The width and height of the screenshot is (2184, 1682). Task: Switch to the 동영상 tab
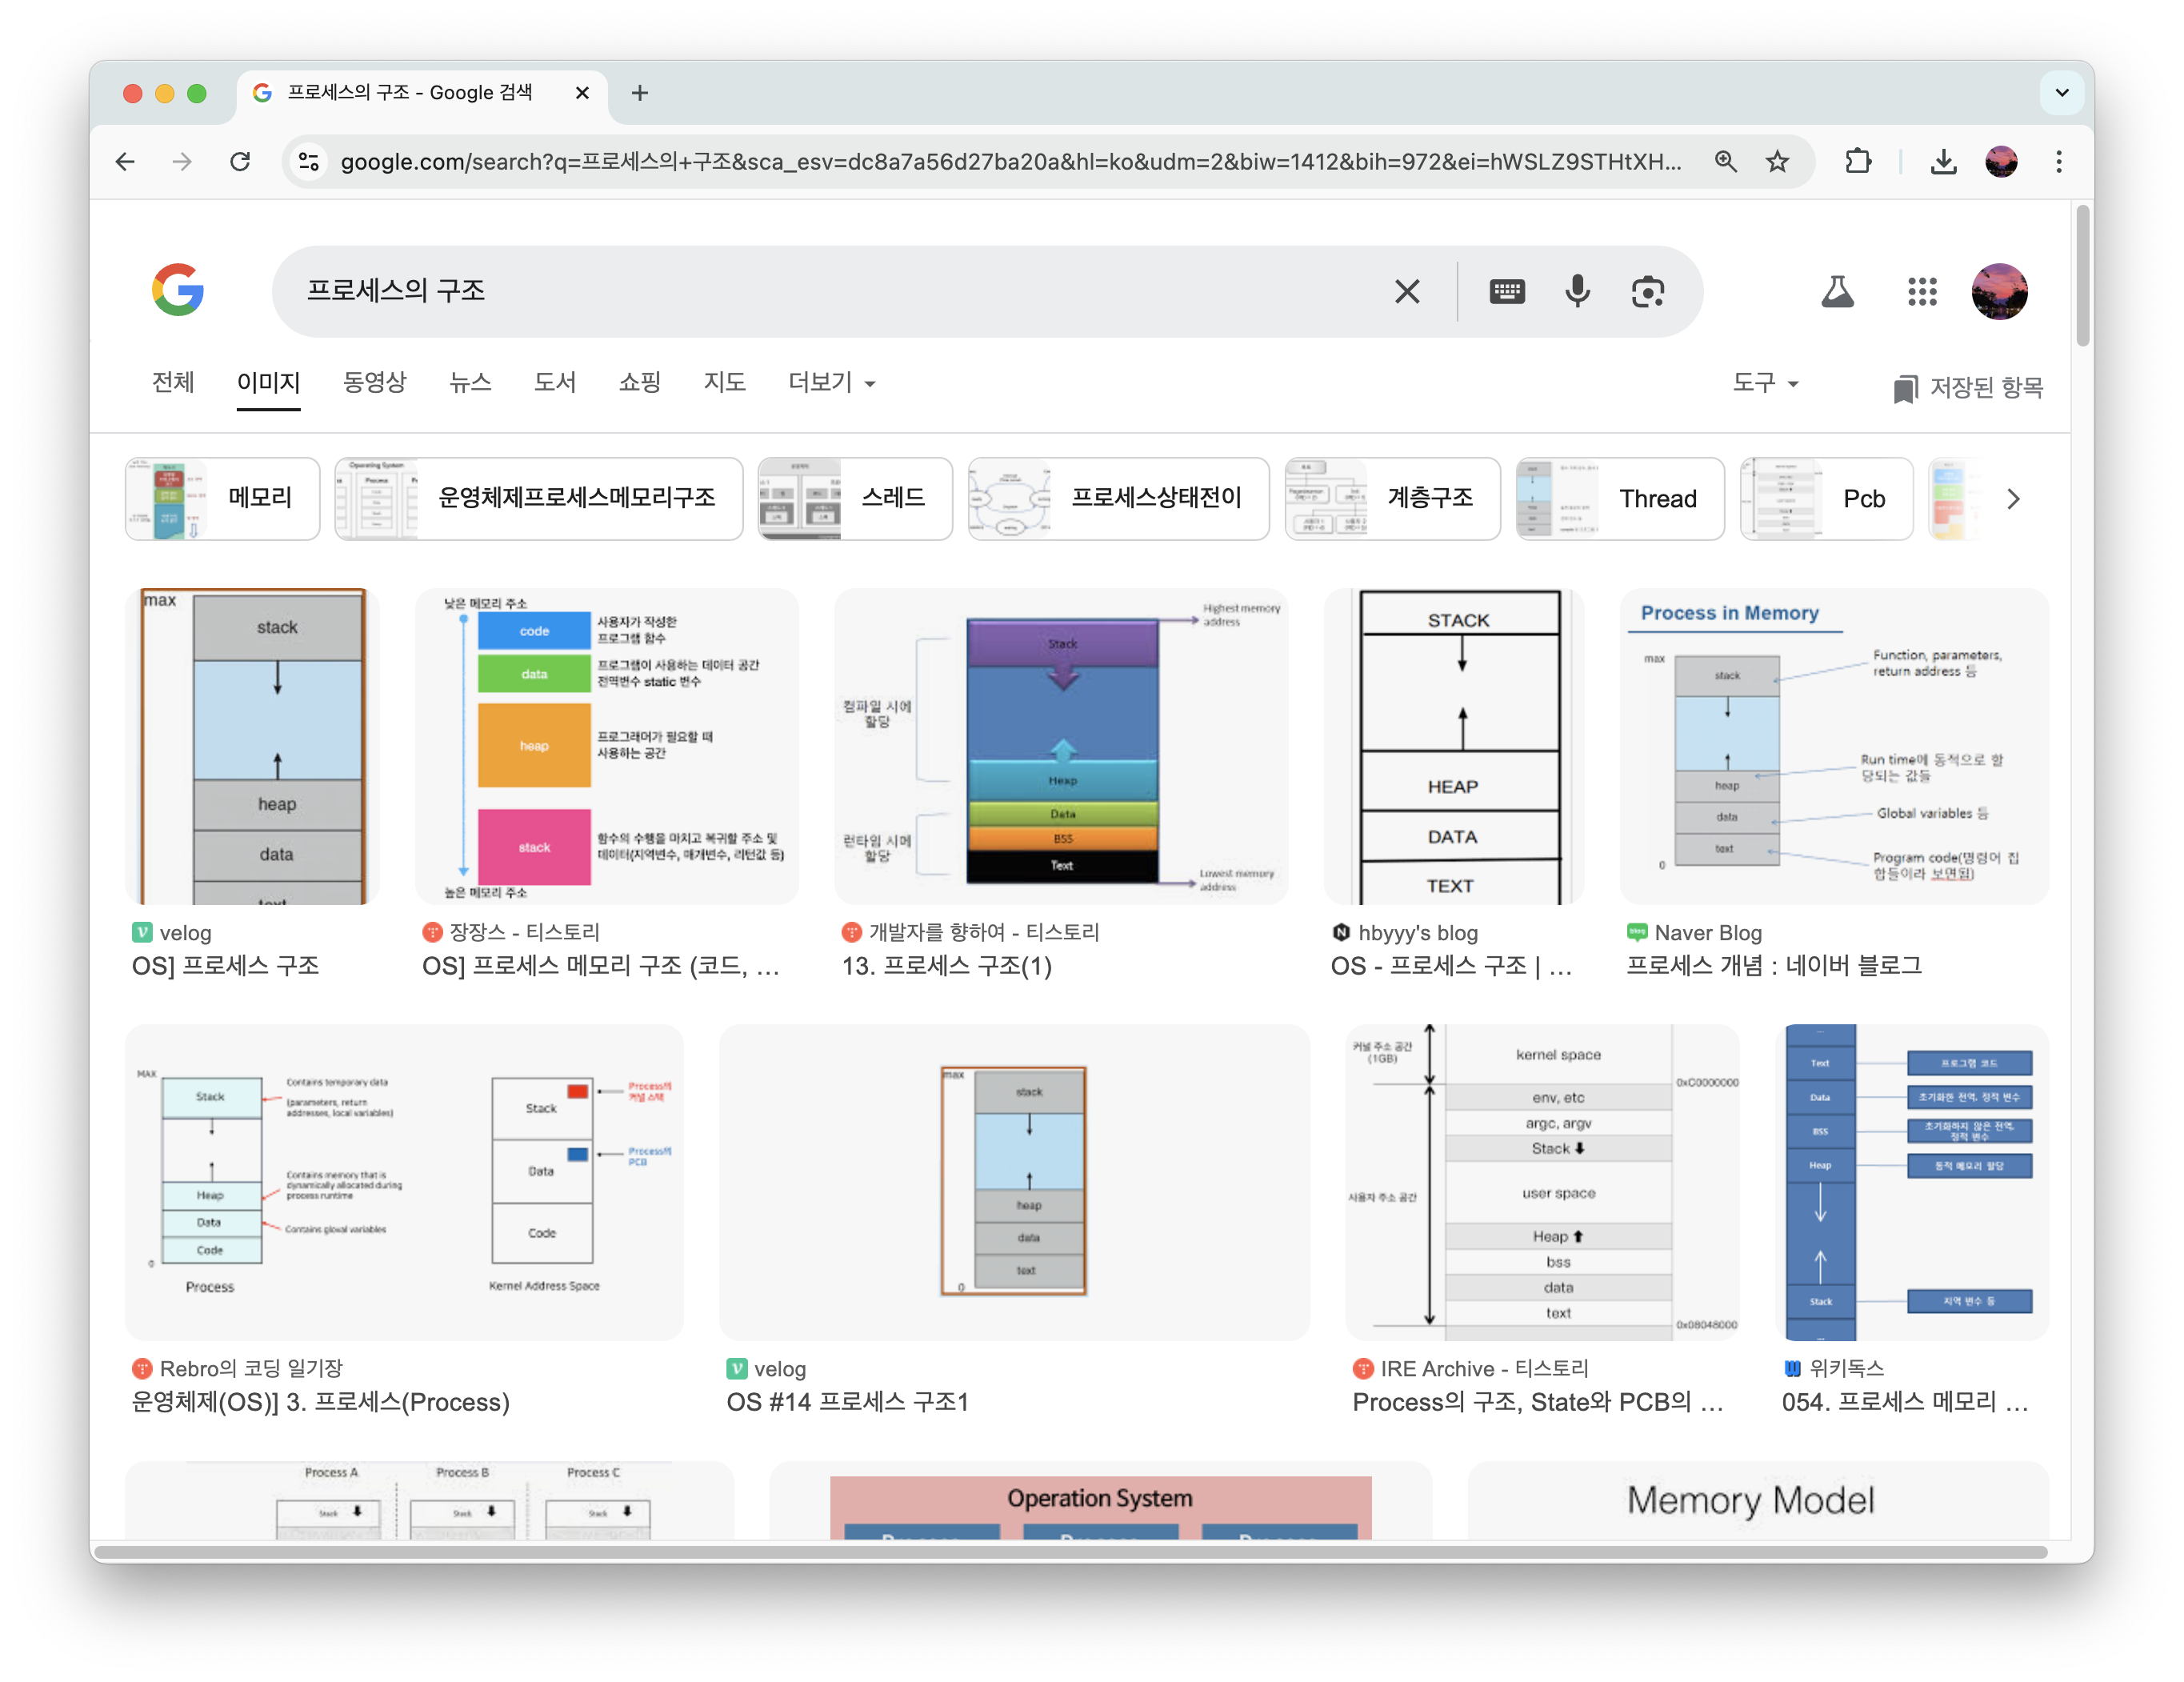(374, 382)
